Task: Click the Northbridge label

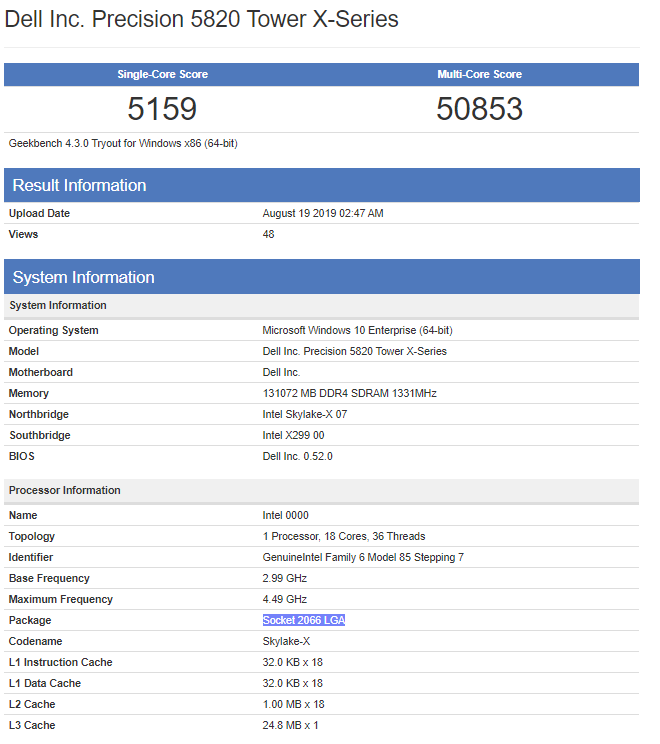Action: pyautogui.click(x=39, y=414)
